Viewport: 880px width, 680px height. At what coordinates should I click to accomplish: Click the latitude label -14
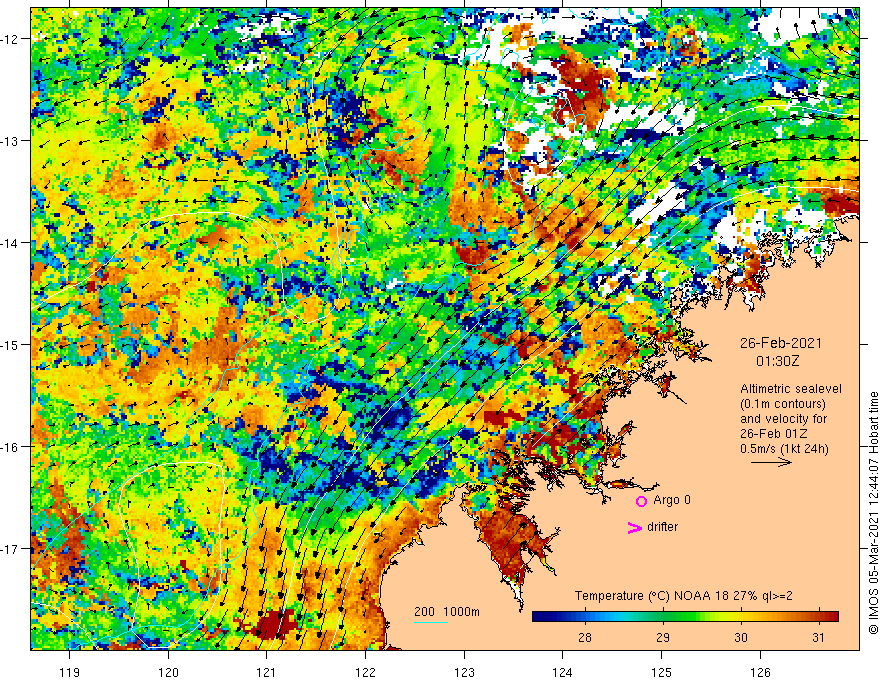click(9, 243)
